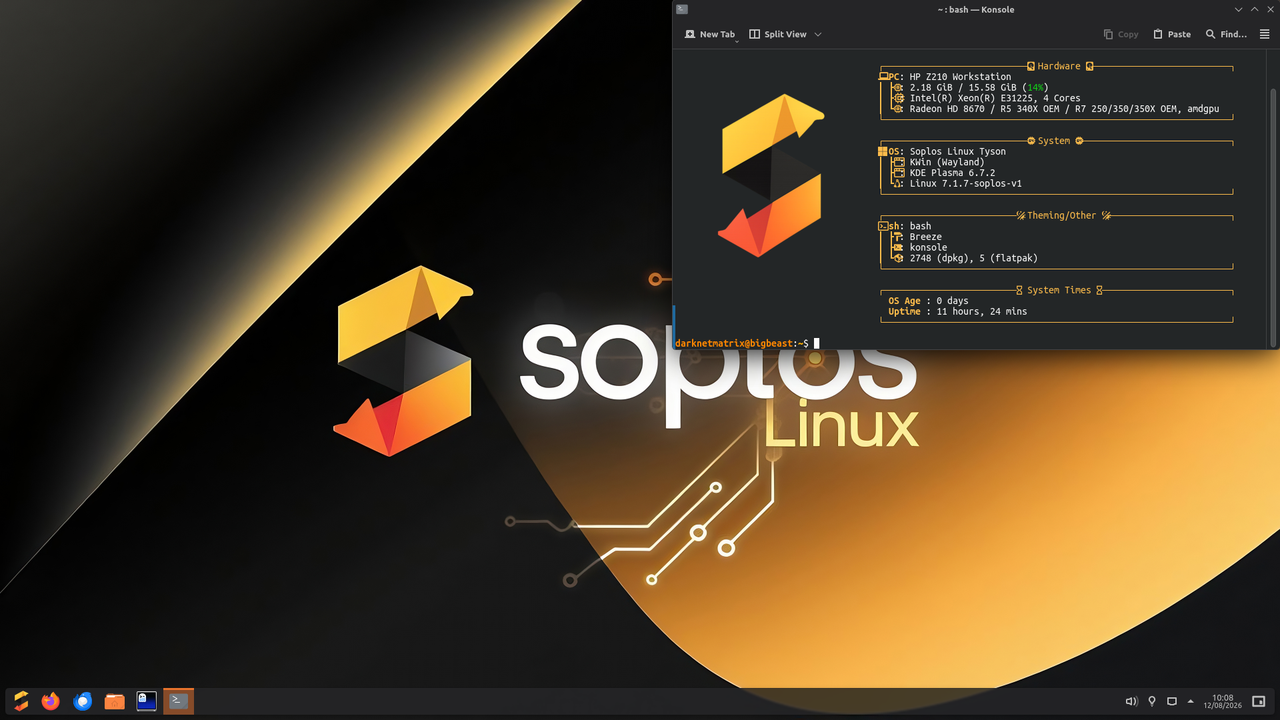Open the Soplos application launcher
The width and height of the screenshot is (1280, 720).
(x=20, y=701)
